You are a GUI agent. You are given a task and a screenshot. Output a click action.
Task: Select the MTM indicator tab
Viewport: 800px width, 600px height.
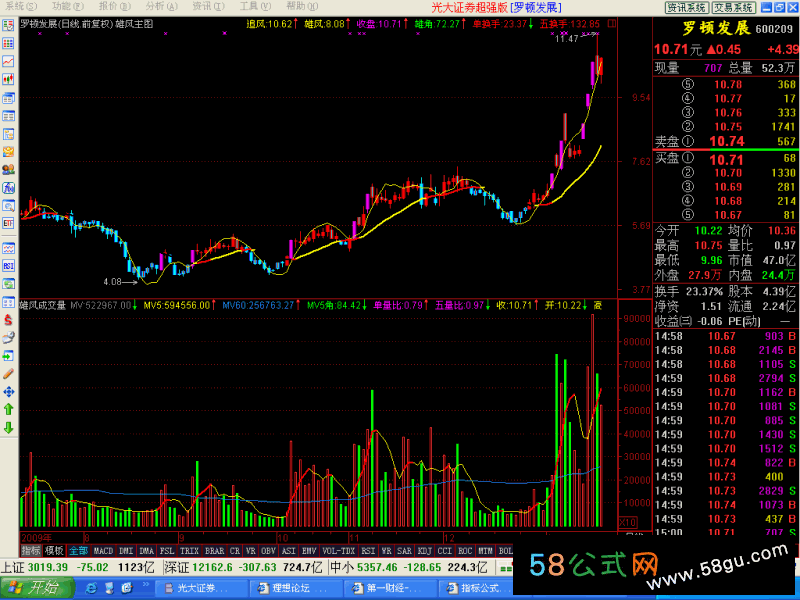tap(486, 551)
